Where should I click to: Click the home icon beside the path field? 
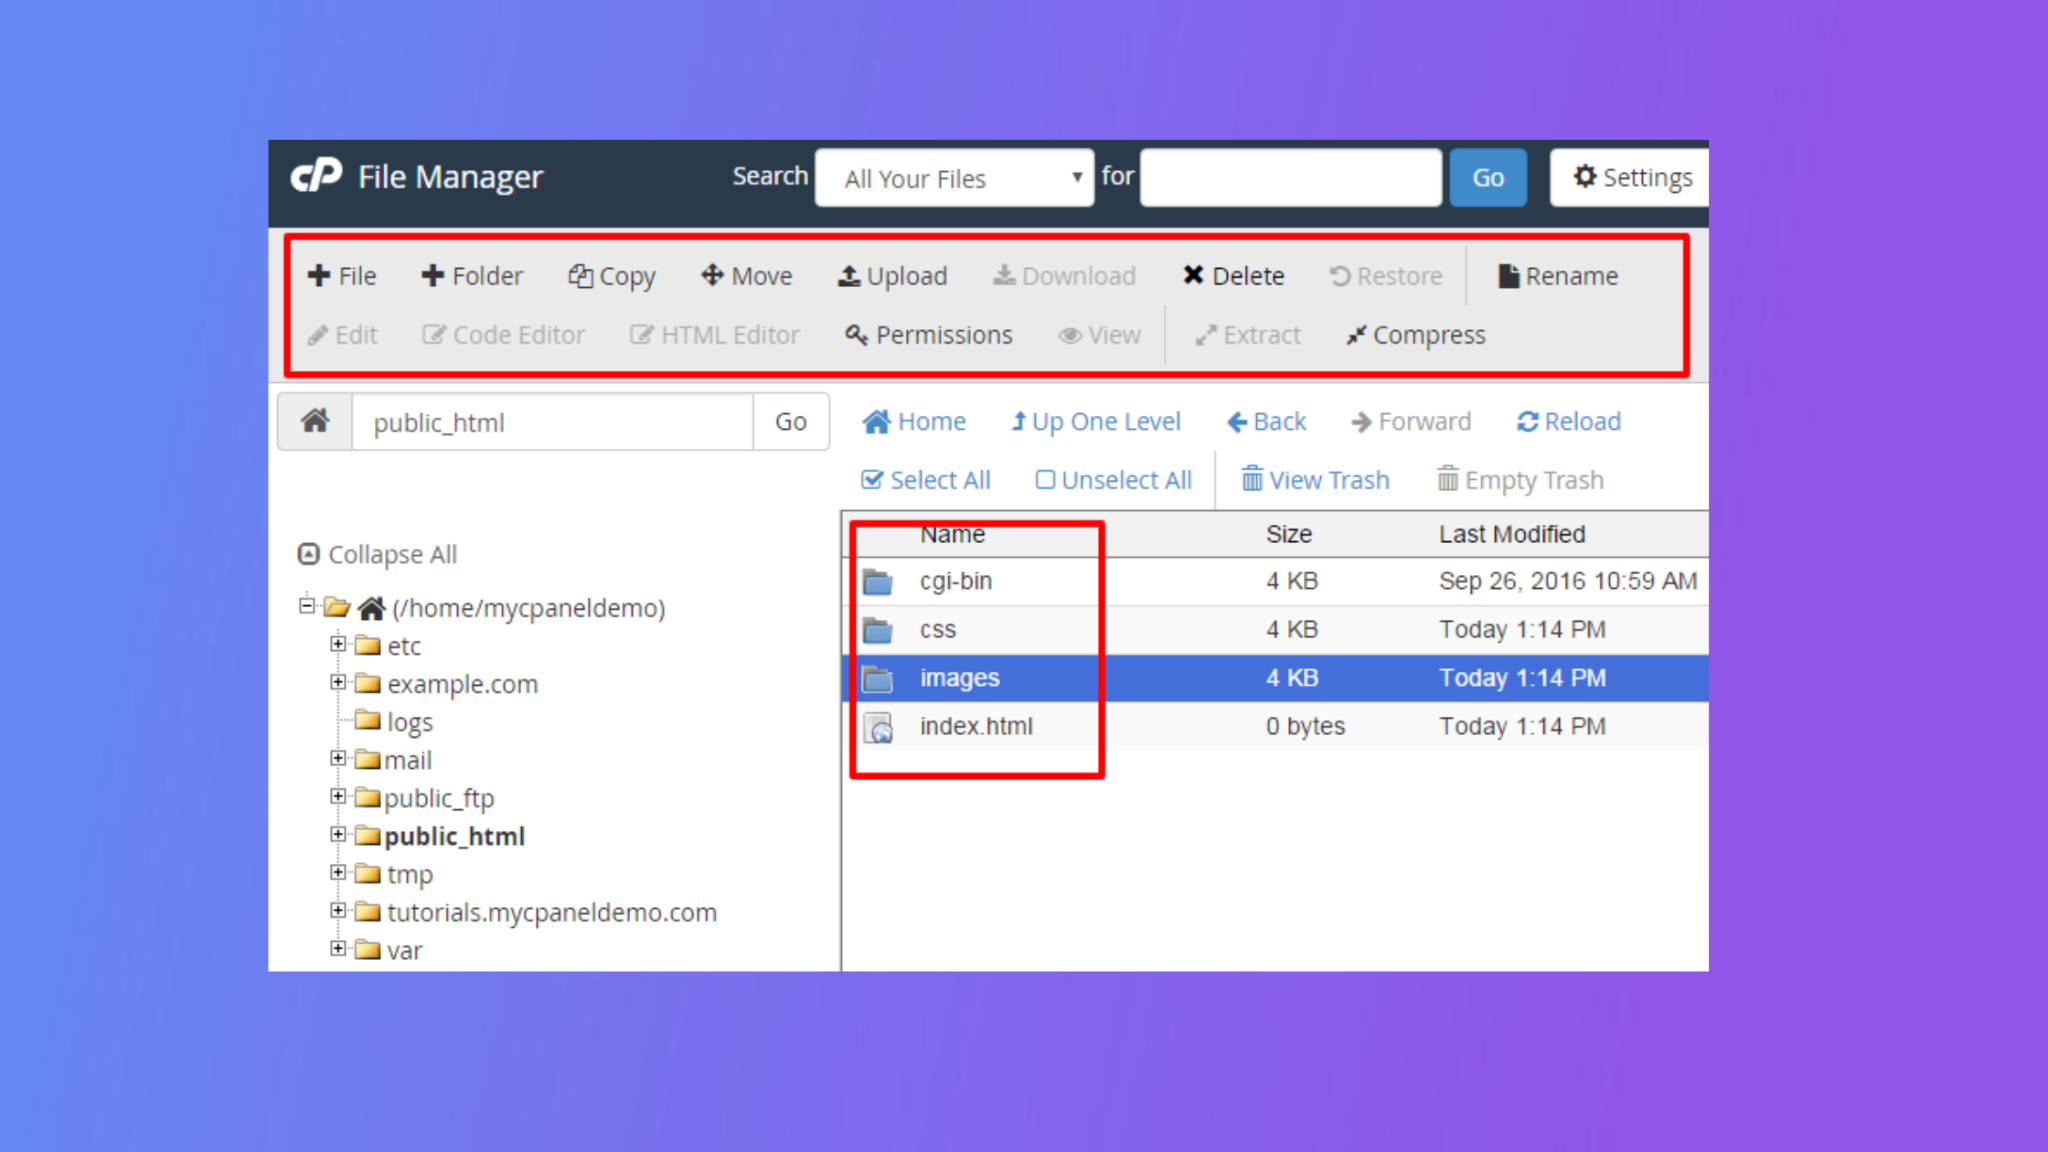tap(315, 421)
